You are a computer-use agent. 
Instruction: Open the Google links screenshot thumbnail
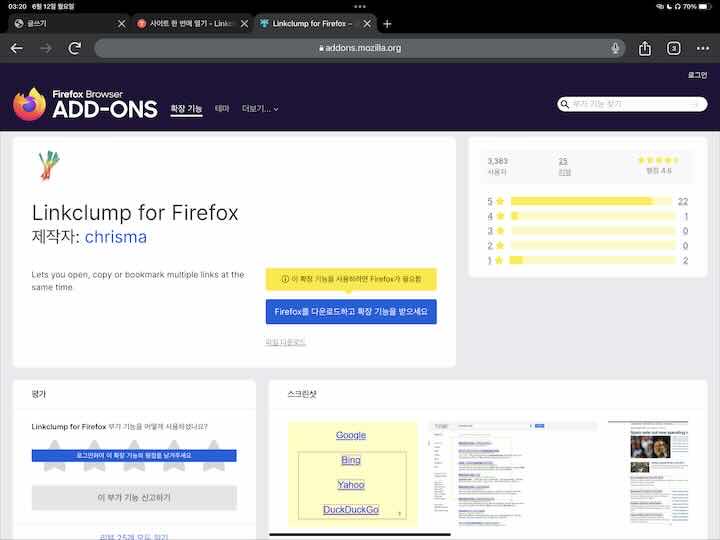coord(353,474)
